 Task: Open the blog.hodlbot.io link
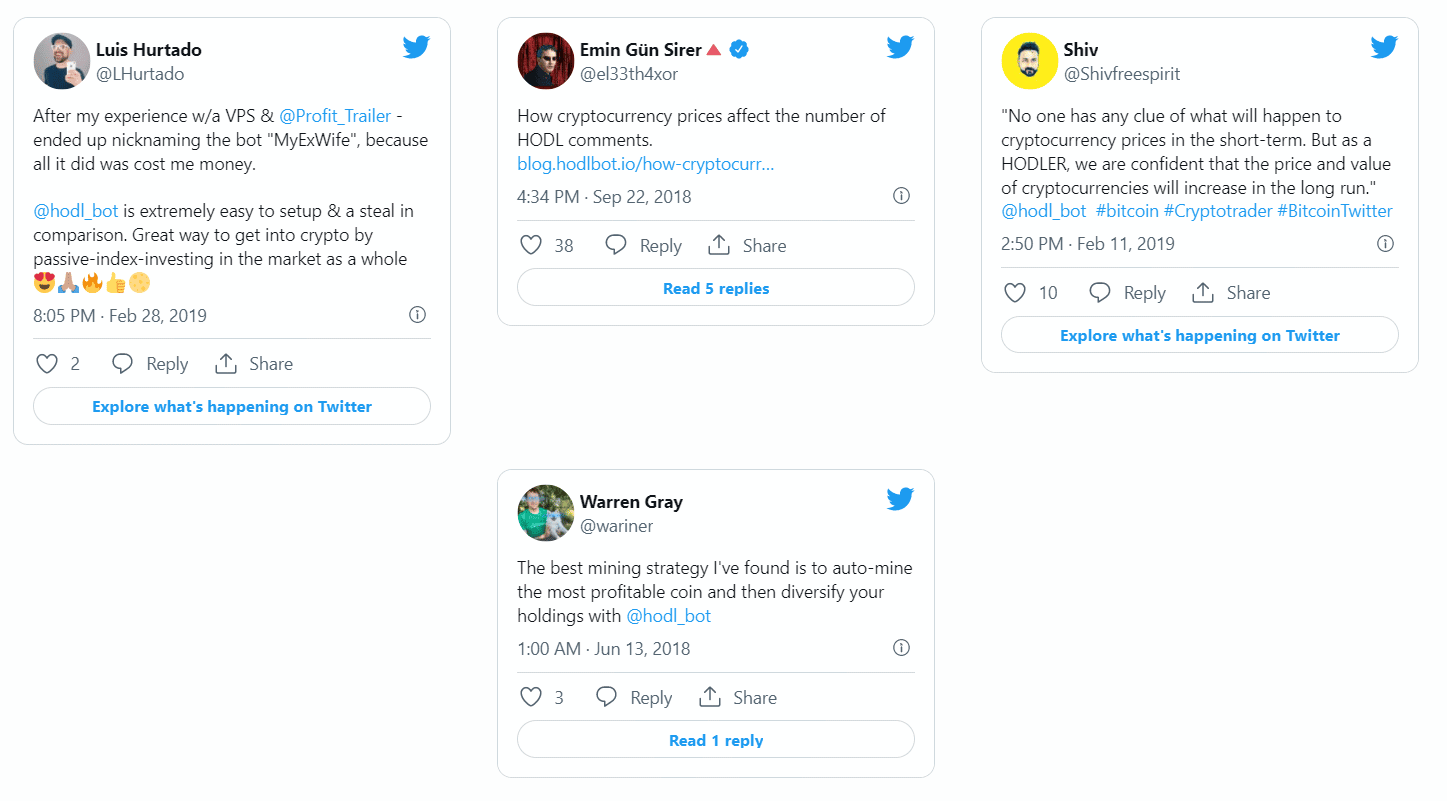646,163
